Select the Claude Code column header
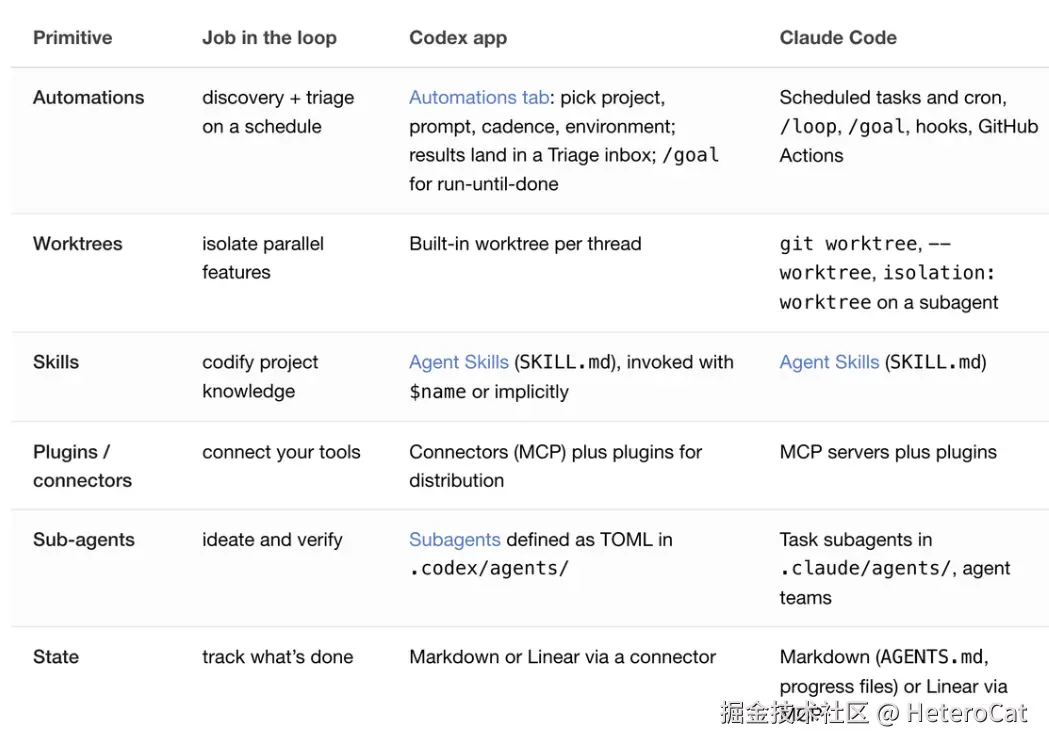This screenshot has width=1049, height=748. click(x=838, y=37)
